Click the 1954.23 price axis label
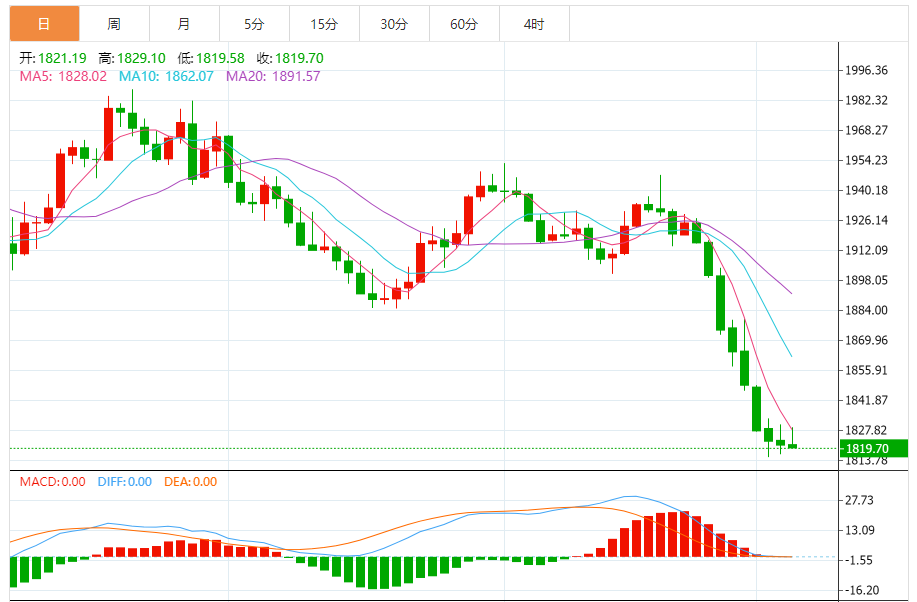Image resolution: width=917 pixels, height=602 pixels. [x=867, y=160]
